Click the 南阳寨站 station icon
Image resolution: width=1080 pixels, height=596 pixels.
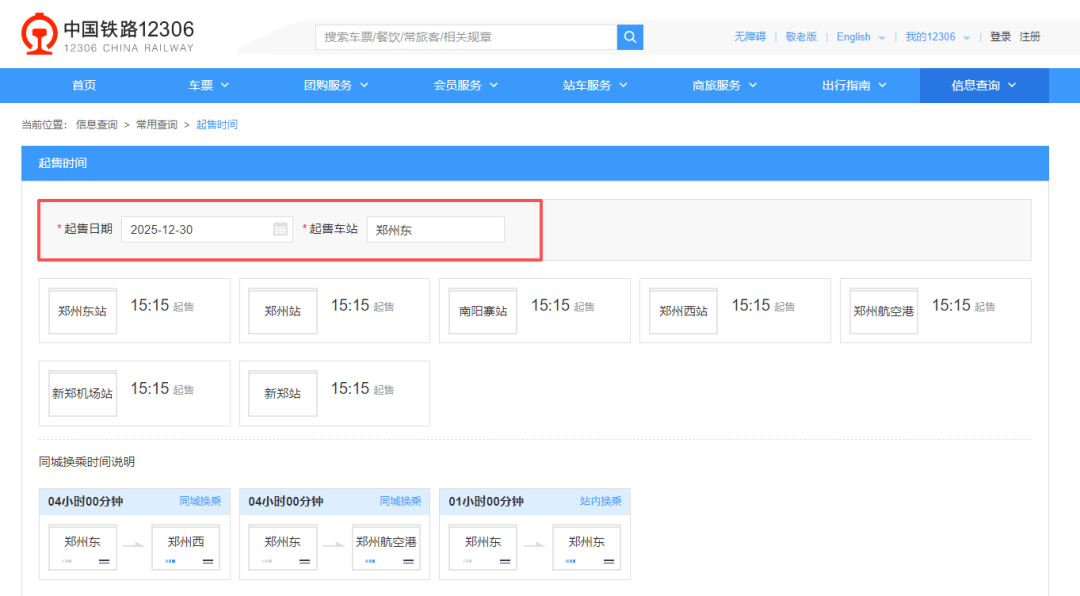pyautogui.click(x=483, y=311)
